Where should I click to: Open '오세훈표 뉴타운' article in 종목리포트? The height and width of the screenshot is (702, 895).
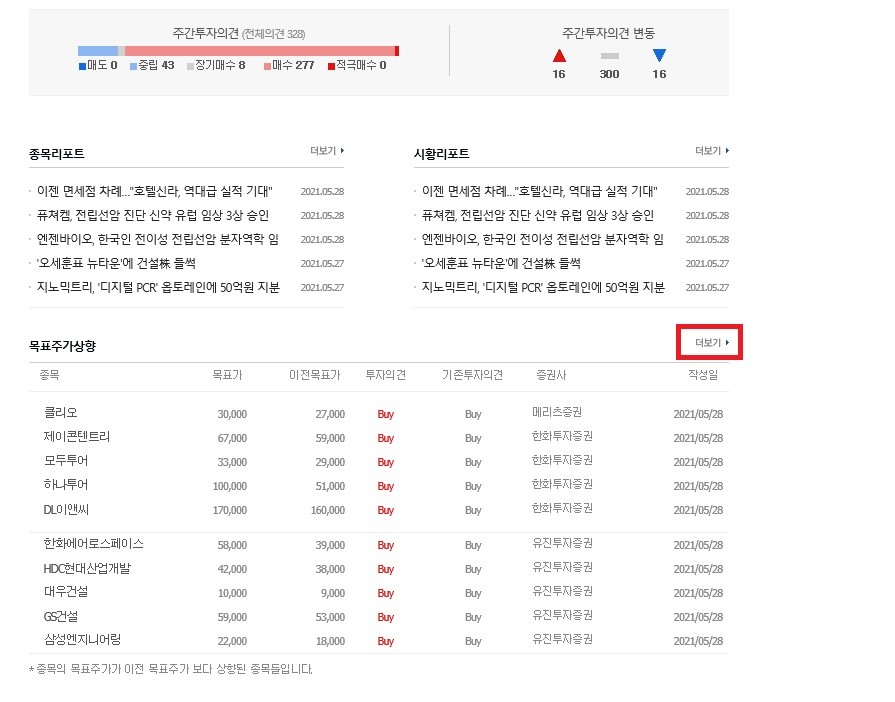click(x=116, y=263)
